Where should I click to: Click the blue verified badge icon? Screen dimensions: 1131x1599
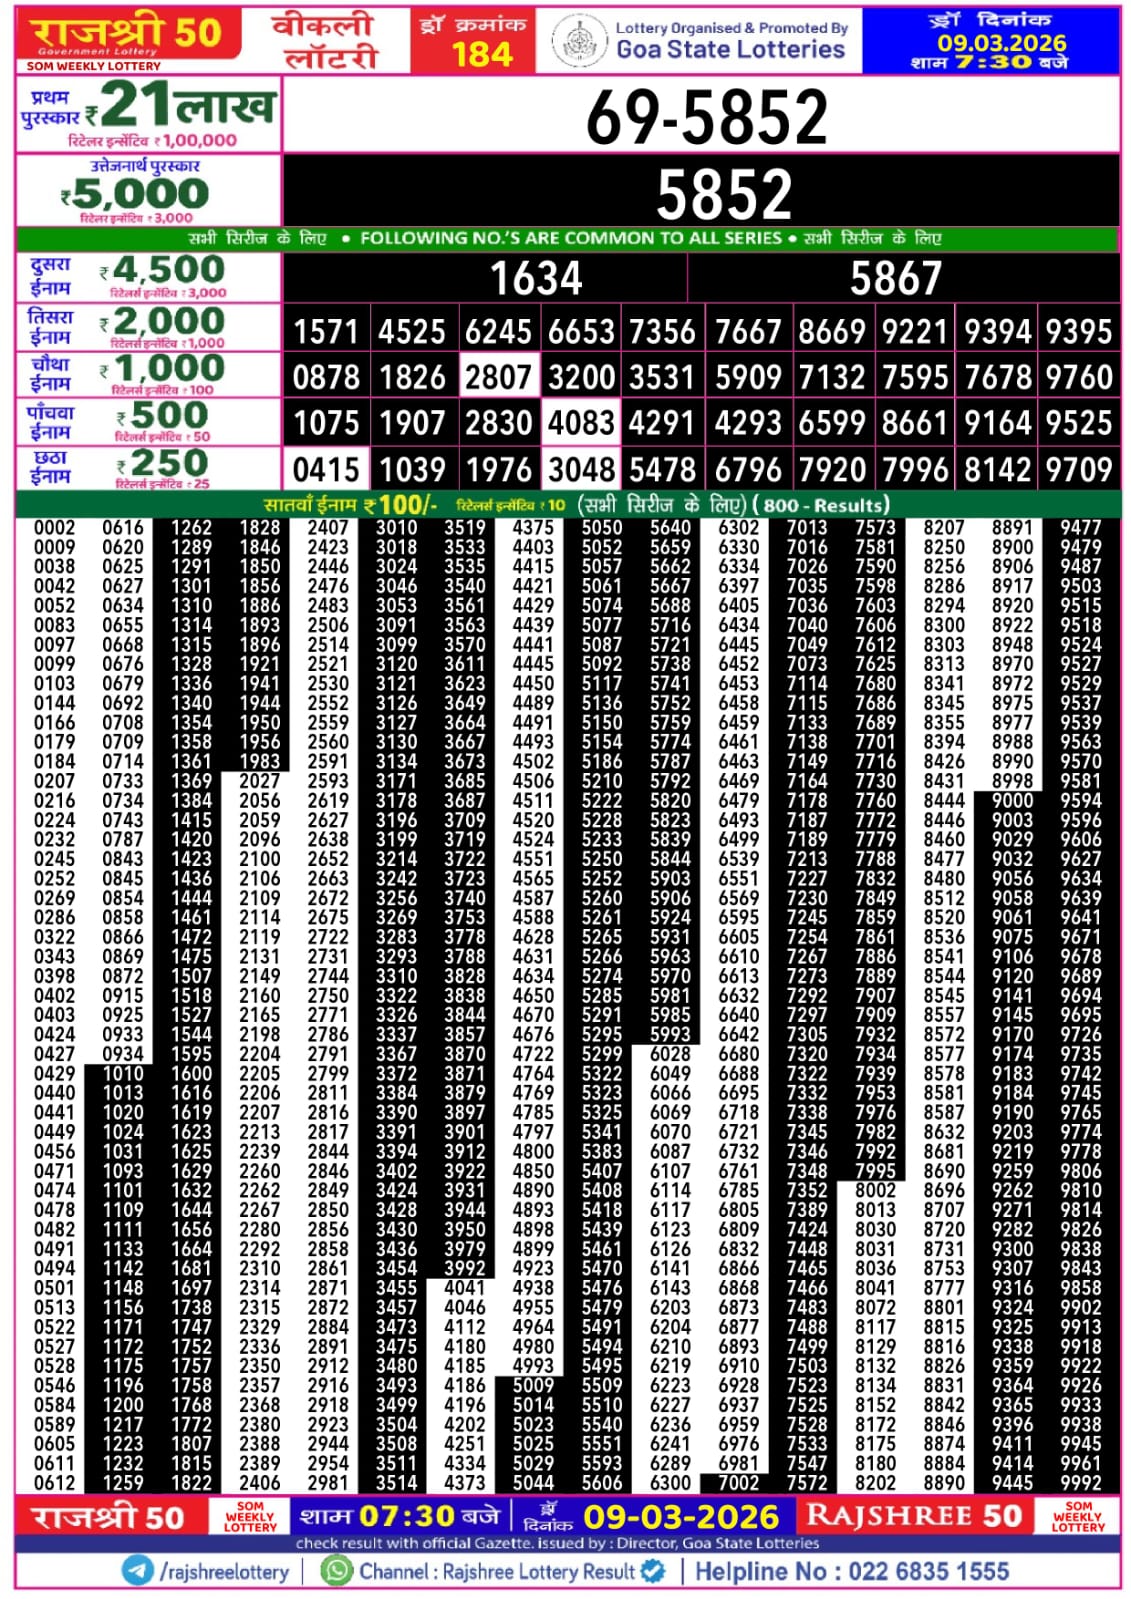point(653,1570)
